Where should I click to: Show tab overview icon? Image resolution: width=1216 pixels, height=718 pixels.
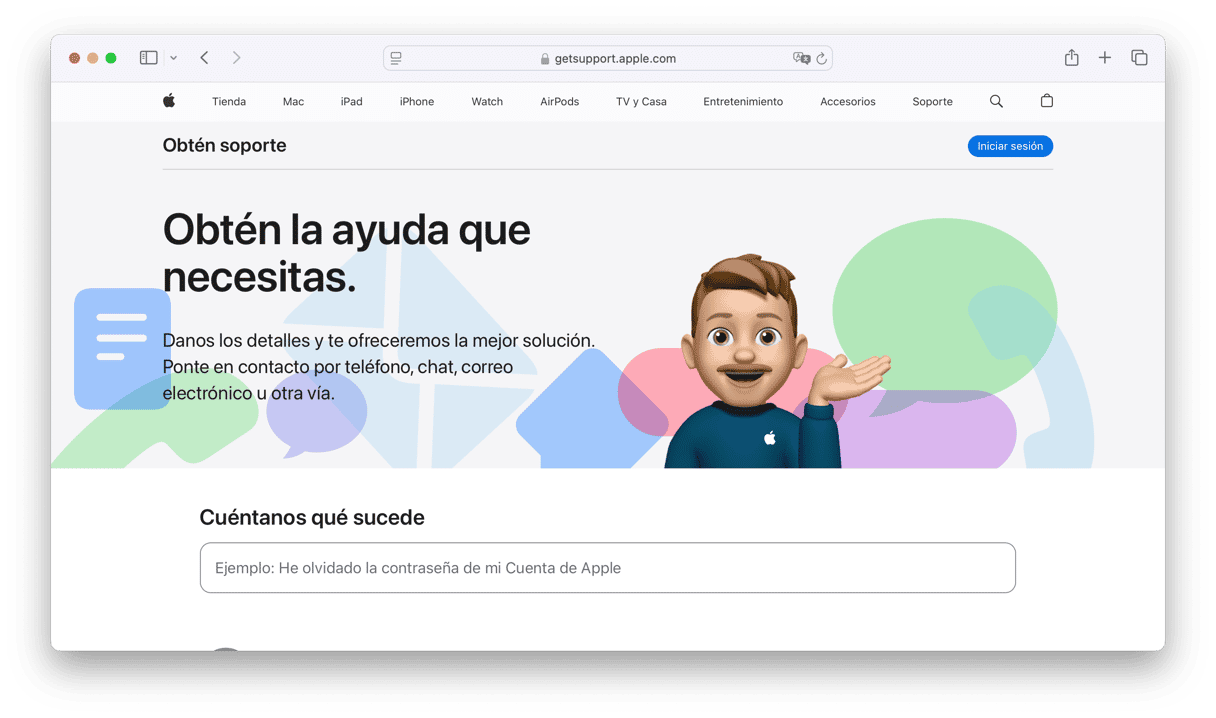(x=1139, y=58)
